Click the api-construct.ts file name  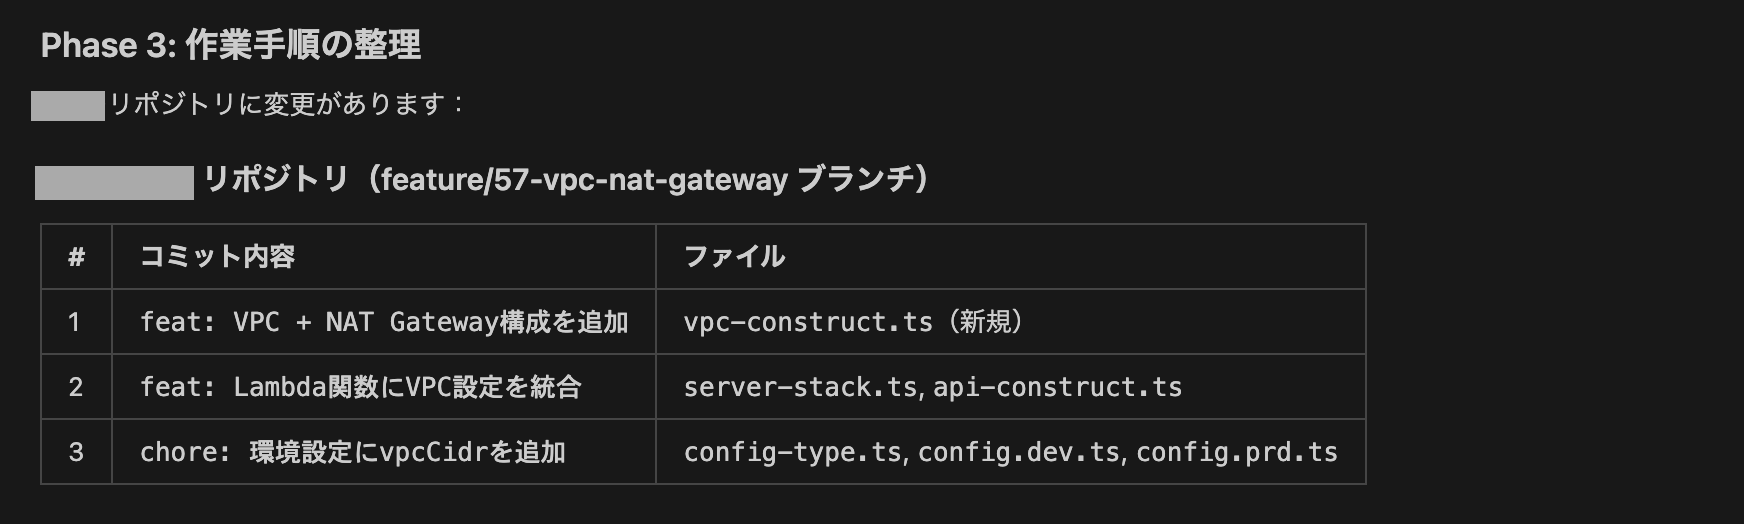point(1057,387)
